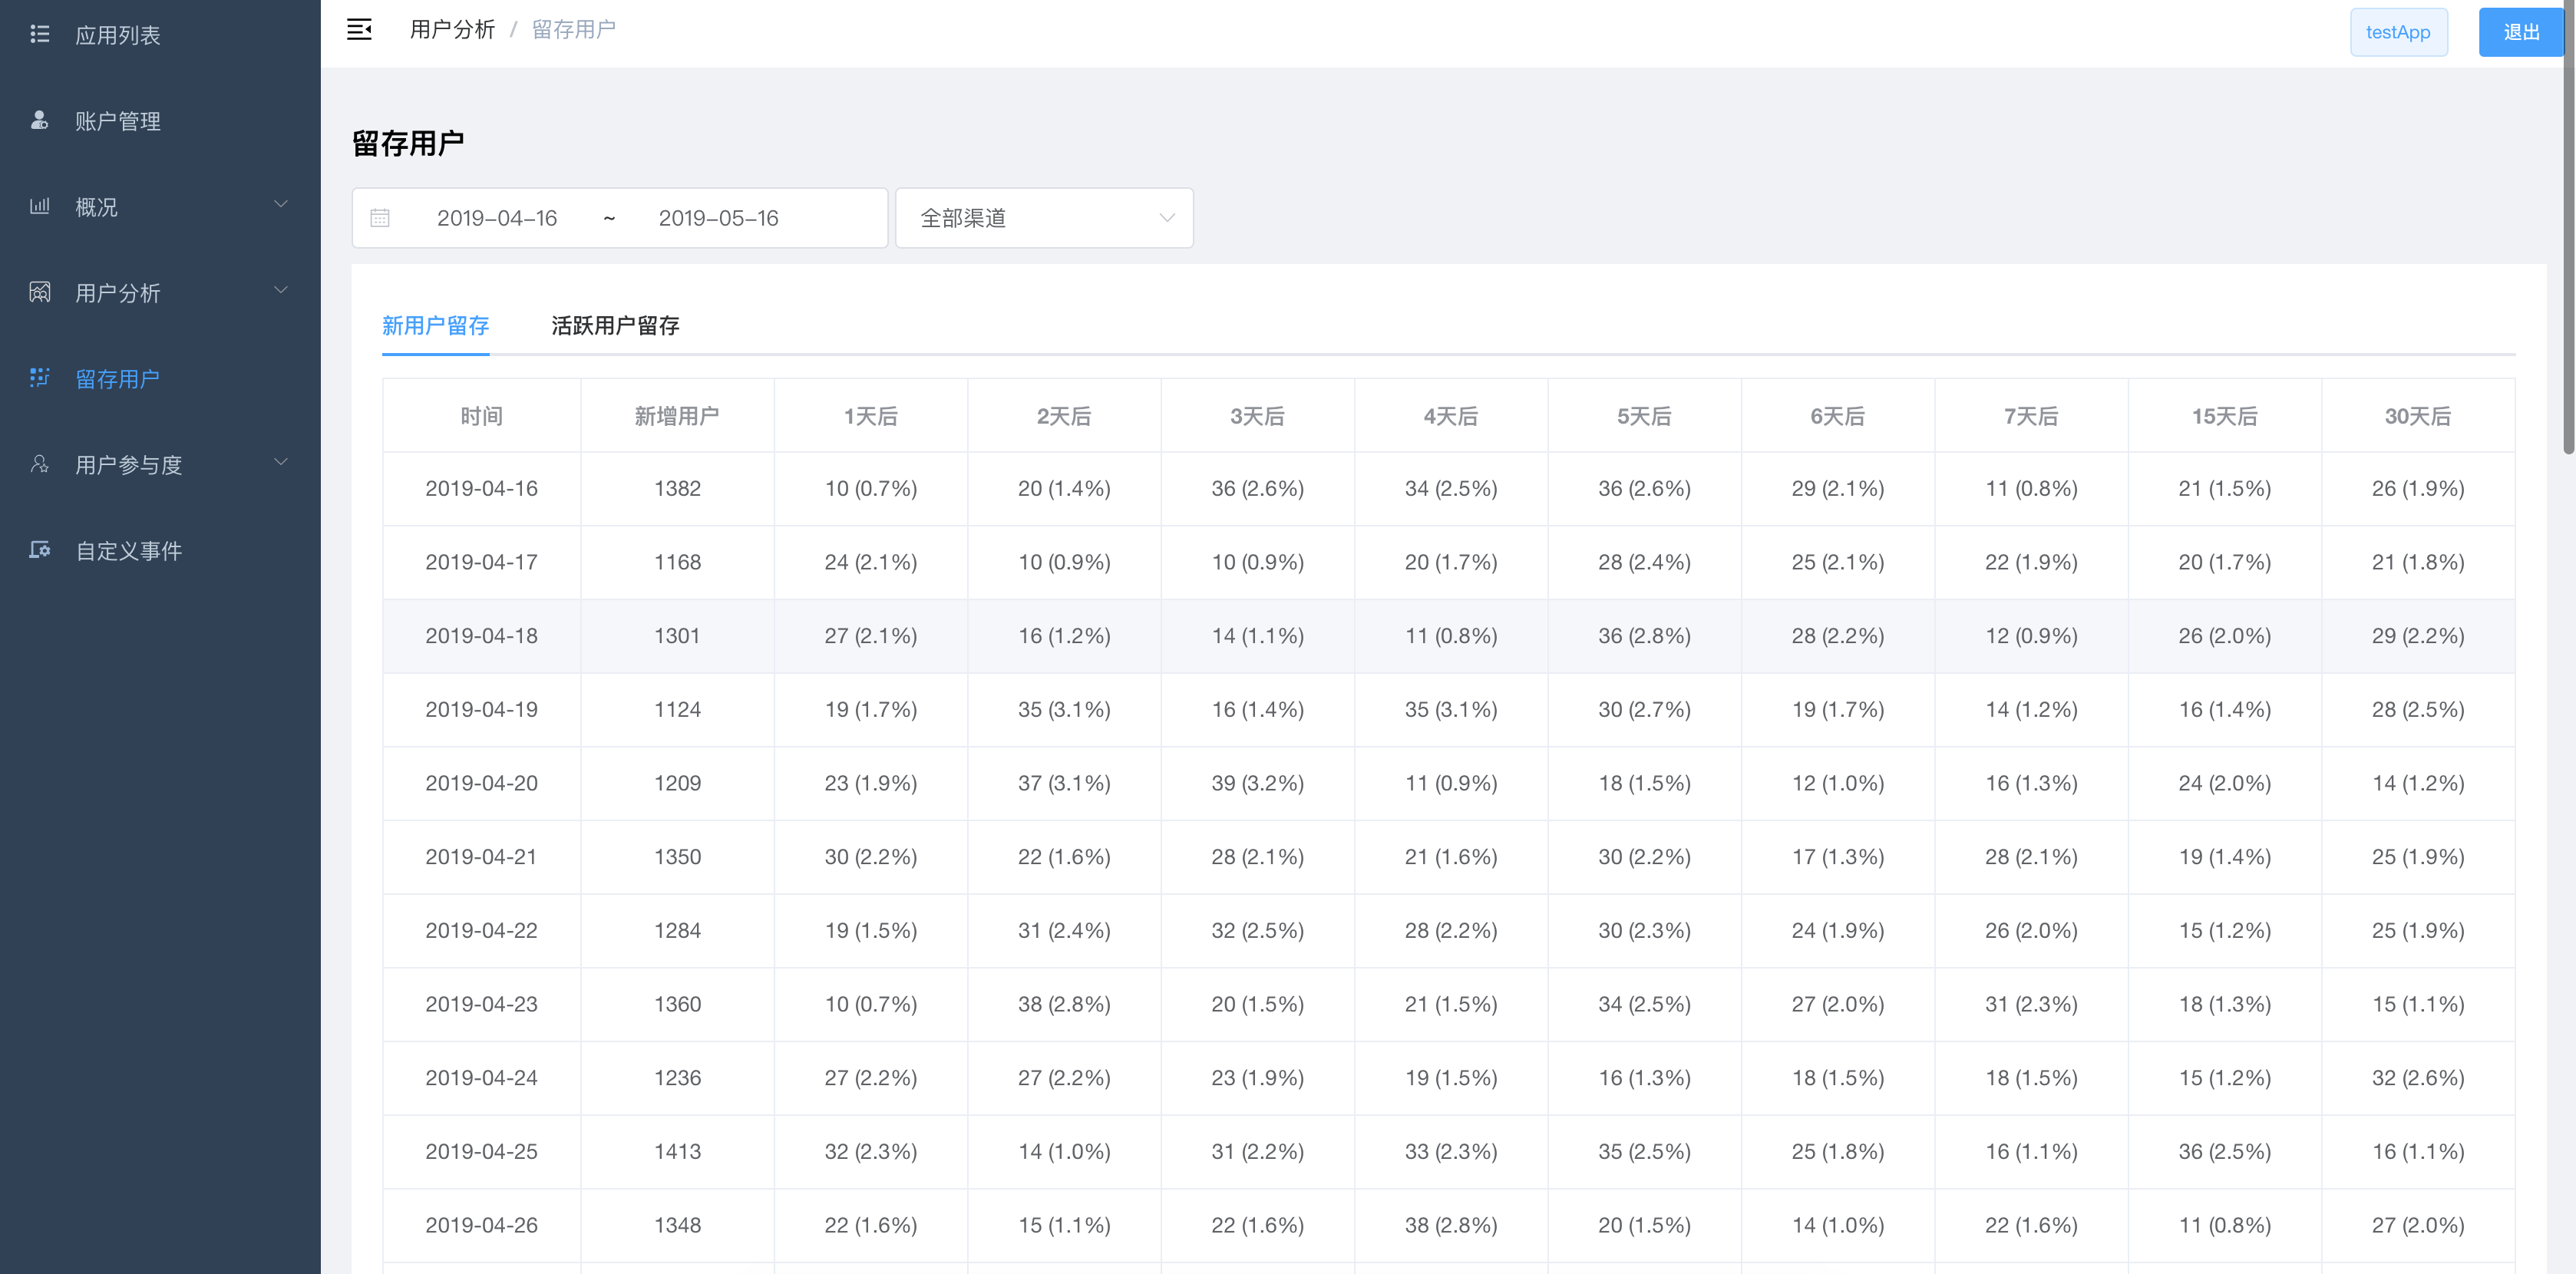Click the testApp button
The width and height of the screenshot is (2576, 1274).
pyautogui.click(x=2397, y=32)
